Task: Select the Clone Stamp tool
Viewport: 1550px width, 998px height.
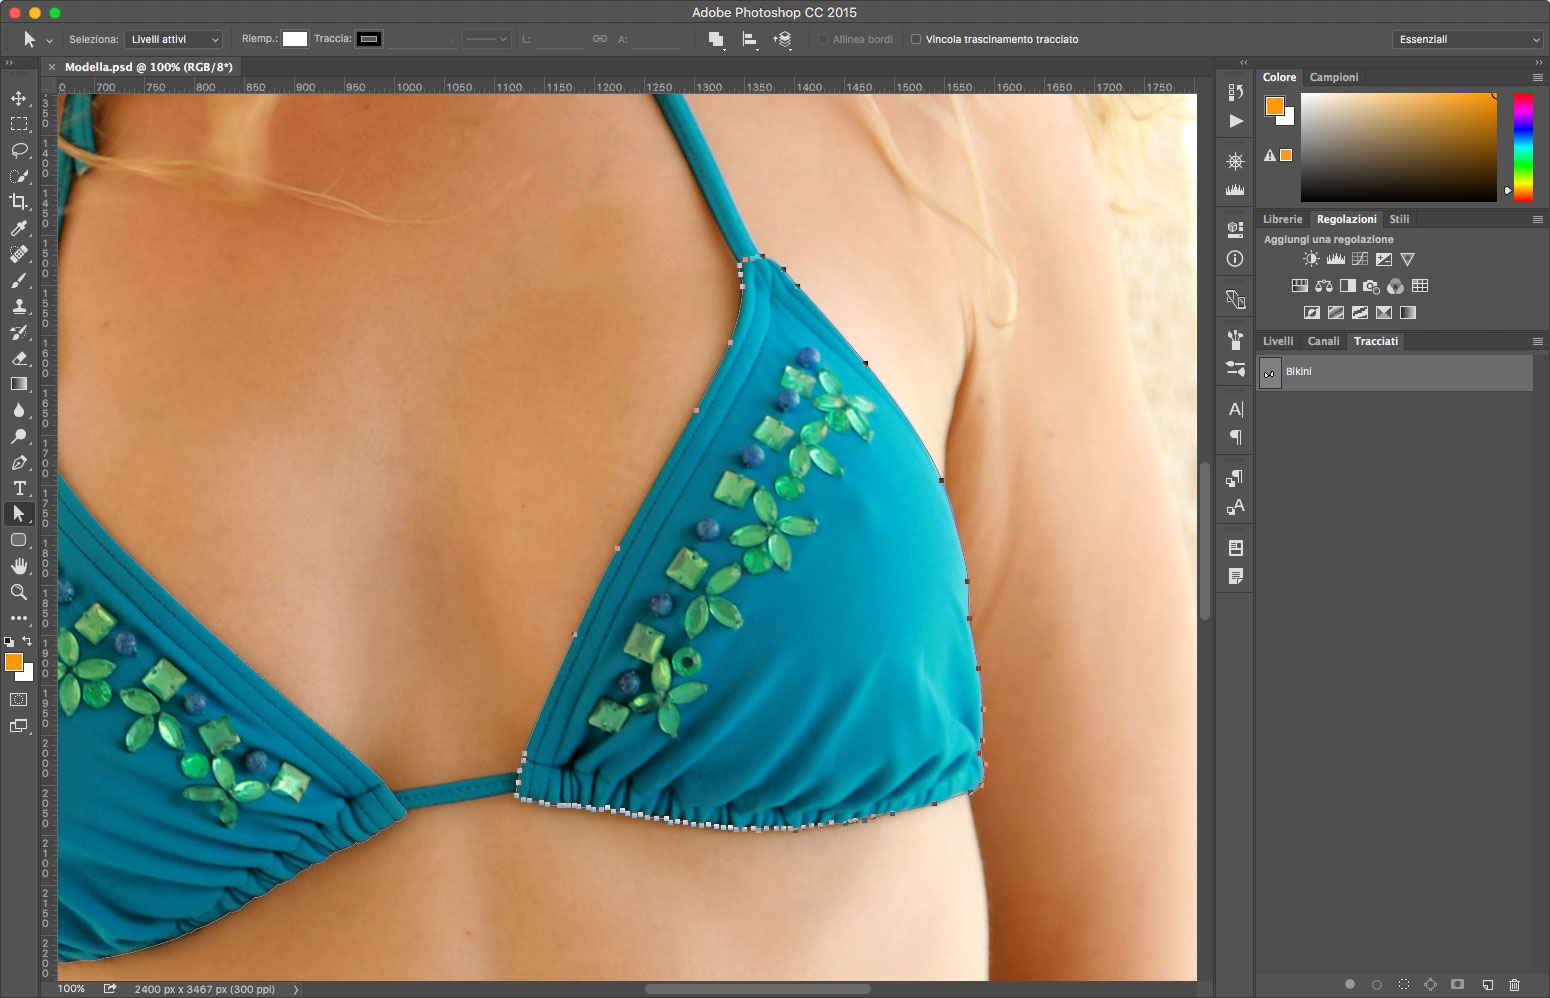Action: point(19,306)
